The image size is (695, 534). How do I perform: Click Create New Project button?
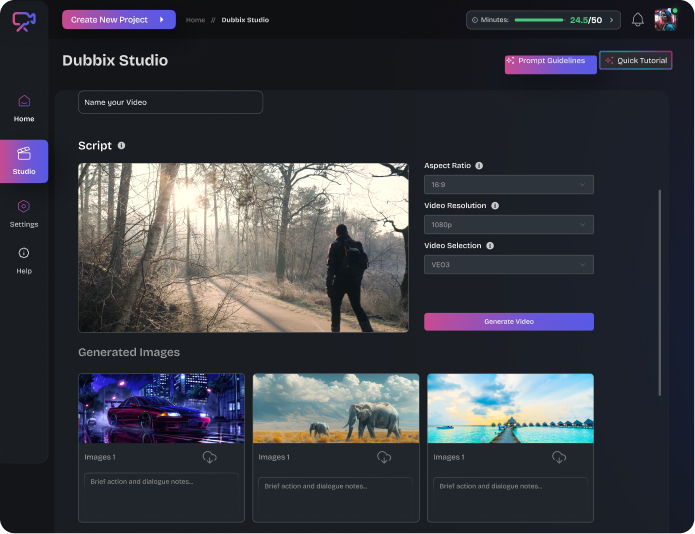pyautogui.click(x=118, y=20)
